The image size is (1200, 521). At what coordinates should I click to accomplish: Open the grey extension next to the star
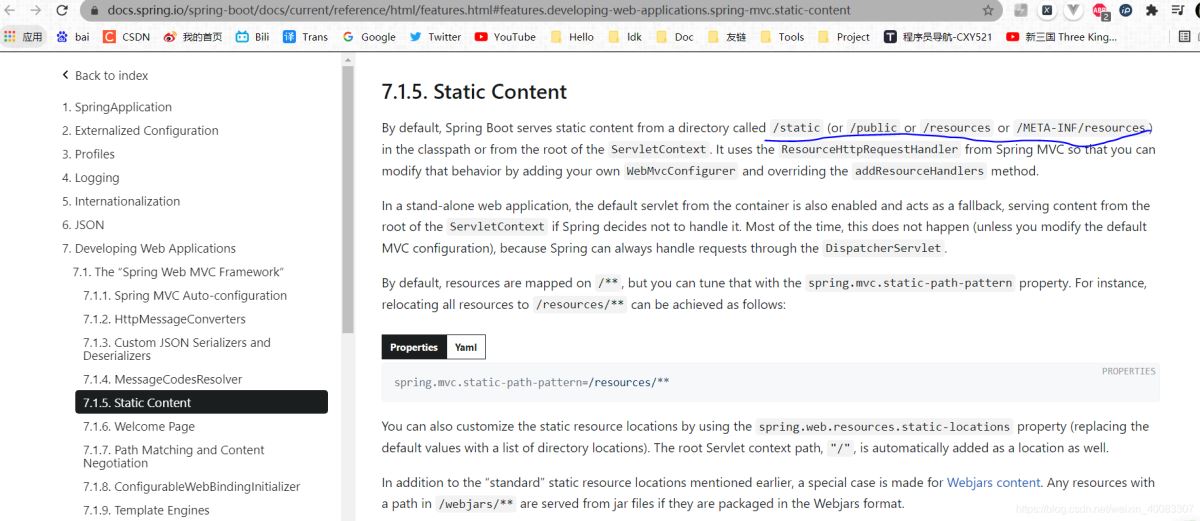(x=1021, y=10)
